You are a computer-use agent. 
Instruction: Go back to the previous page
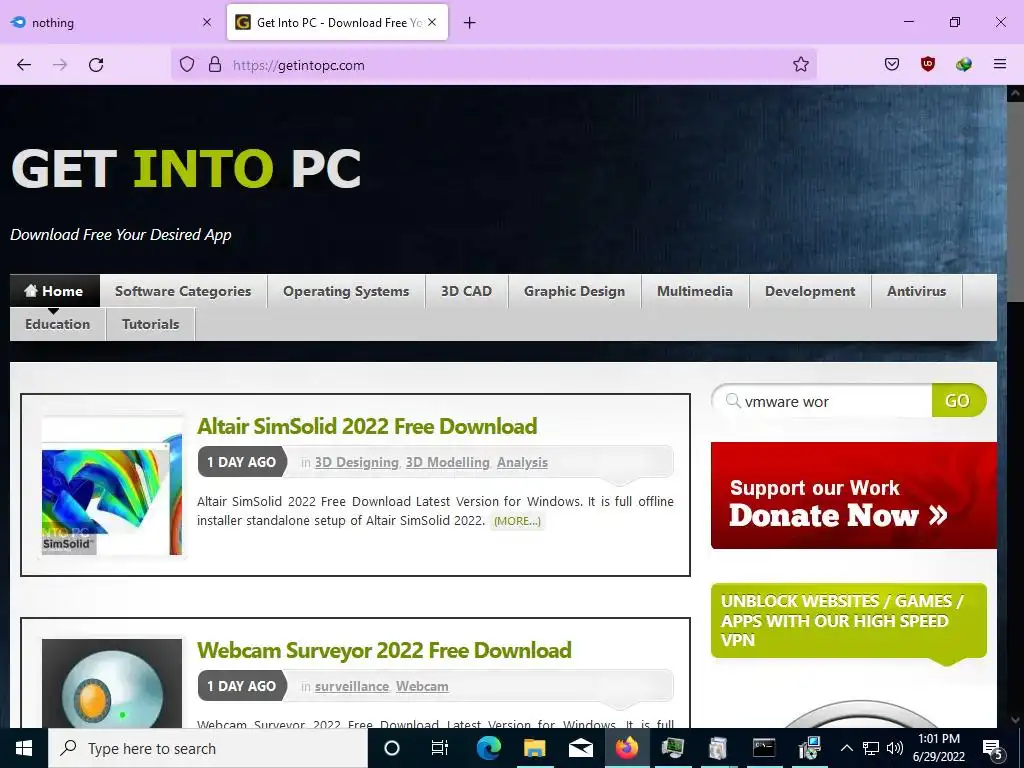[x=24, y=65]
